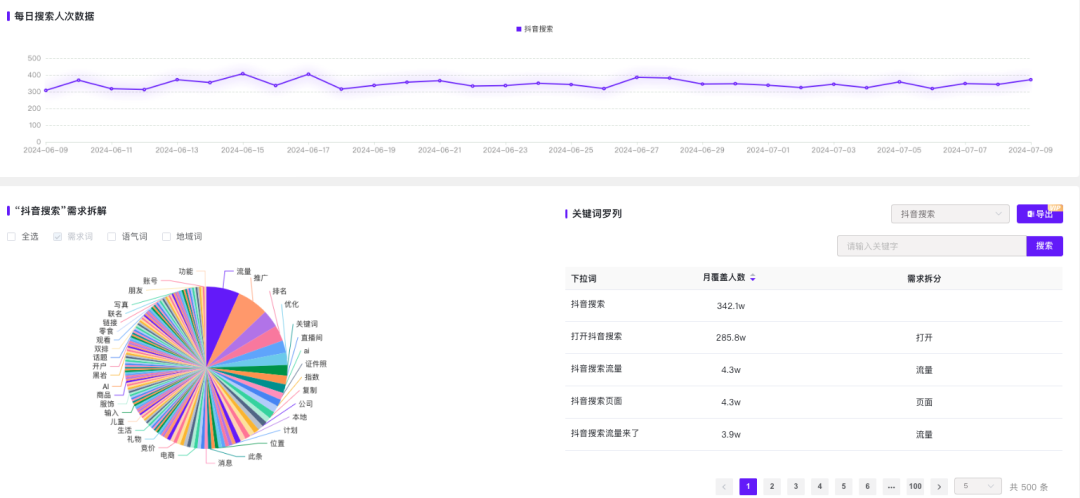The height and width of the screenshot is (498, 1080).
Task: Enable the 语气词 checkbox
Action: (112, 236)
